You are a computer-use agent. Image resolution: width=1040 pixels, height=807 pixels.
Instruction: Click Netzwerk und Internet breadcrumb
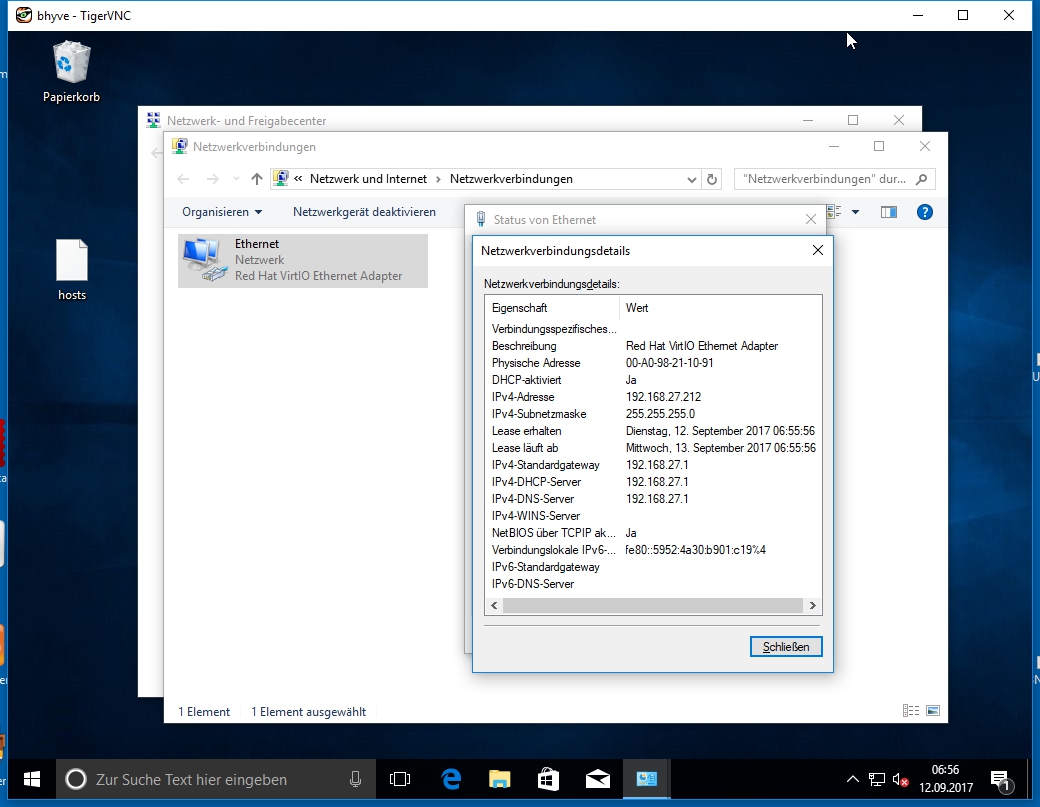click(x=368, y=179)
